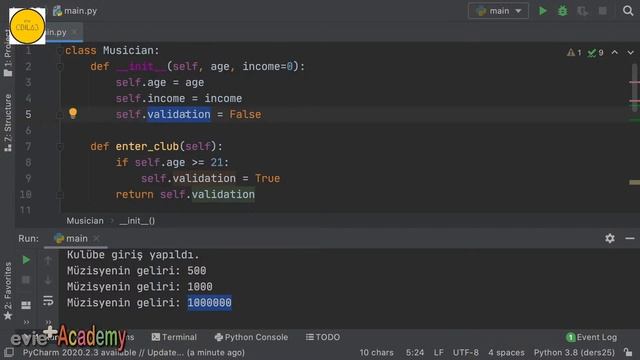The height and width of the screenshot is (360, 640).
Task: Toggle tool window bars icon at bottom-left
Action: click(9, 352)
